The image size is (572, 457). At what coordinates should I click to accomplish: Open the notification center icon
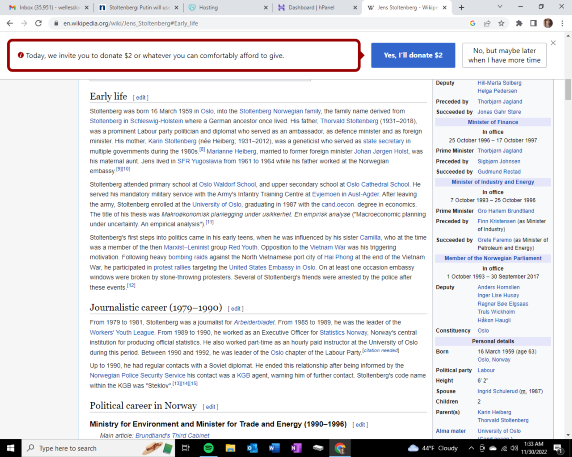coord(558,448)
